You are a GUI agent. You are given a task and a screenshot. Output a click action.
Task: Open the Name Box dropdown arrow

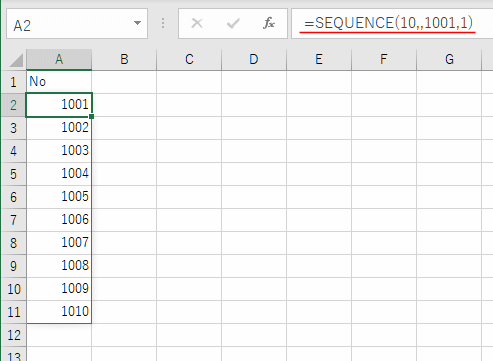pos(137,23)
